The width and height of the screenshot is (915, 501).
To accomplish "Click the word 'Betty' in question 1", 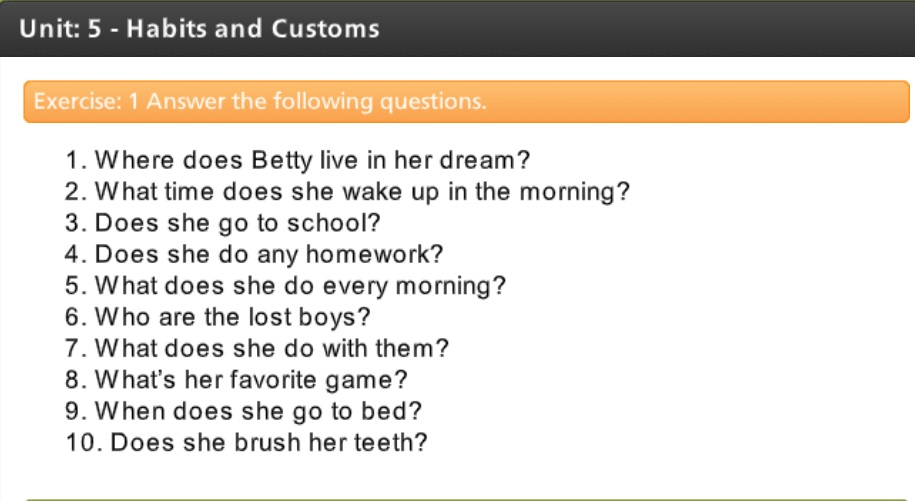I will 282,160.
